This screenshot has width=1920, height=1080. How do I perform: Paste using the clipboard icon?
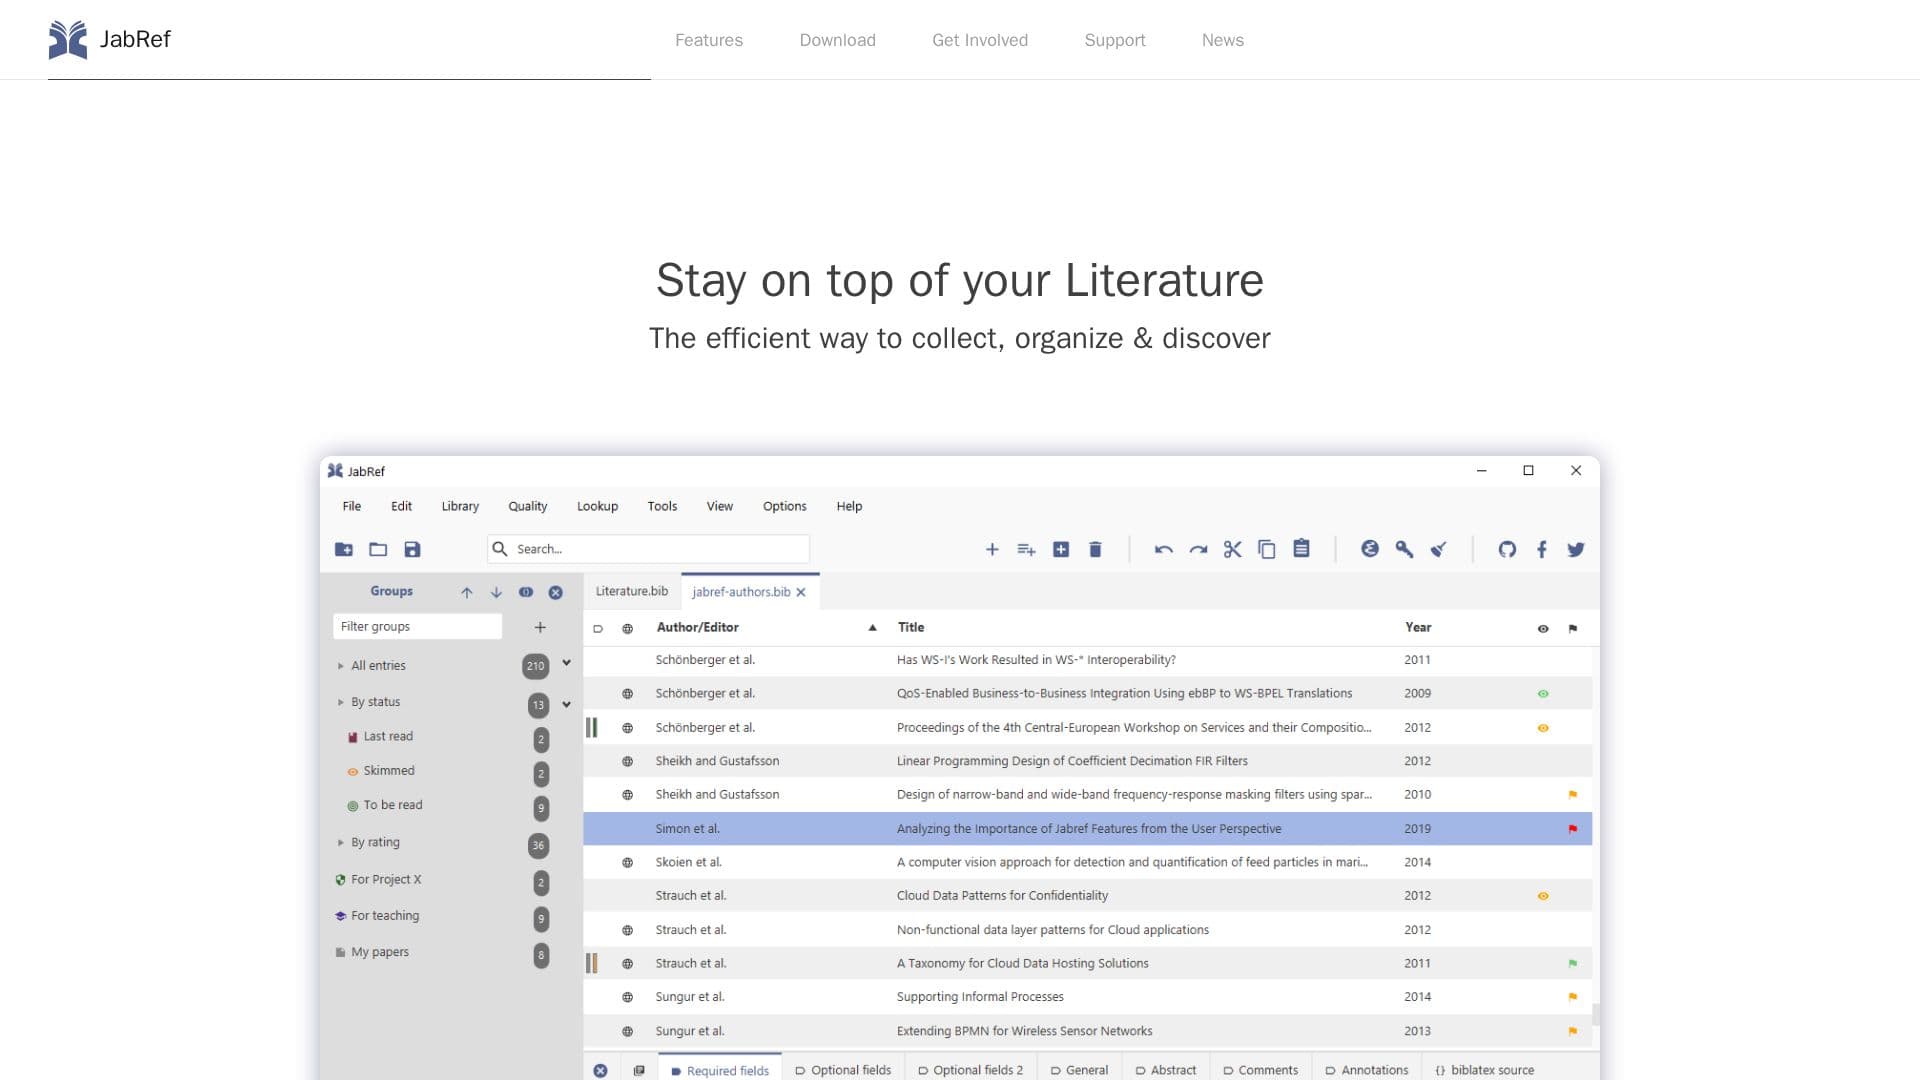[1301, 548]
